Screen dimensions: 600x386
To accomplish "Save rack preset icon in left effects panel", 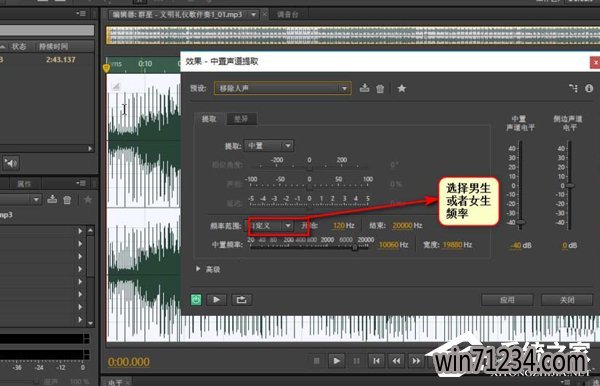I will (x=52, y=199).
